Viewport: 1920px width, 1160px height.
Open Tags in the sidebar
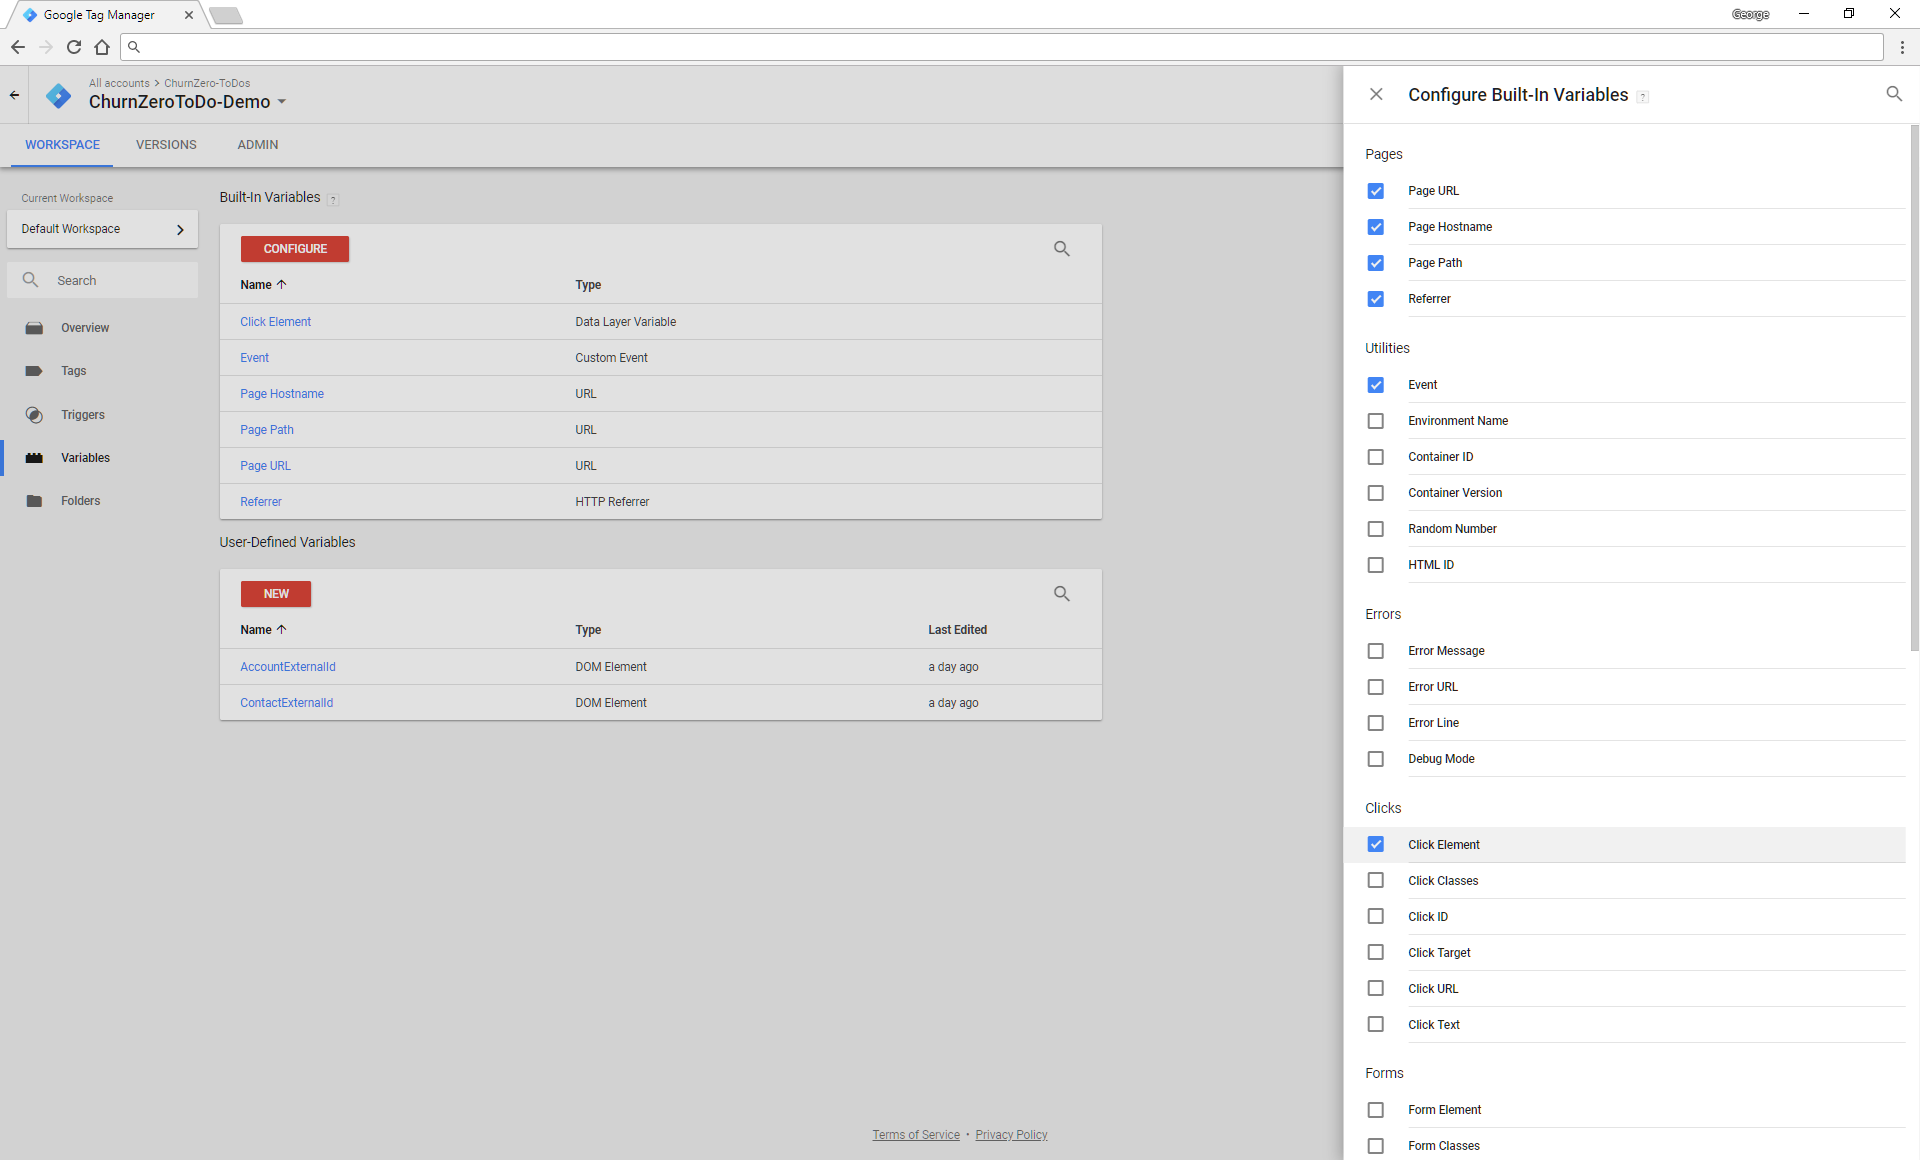[73, 371]
